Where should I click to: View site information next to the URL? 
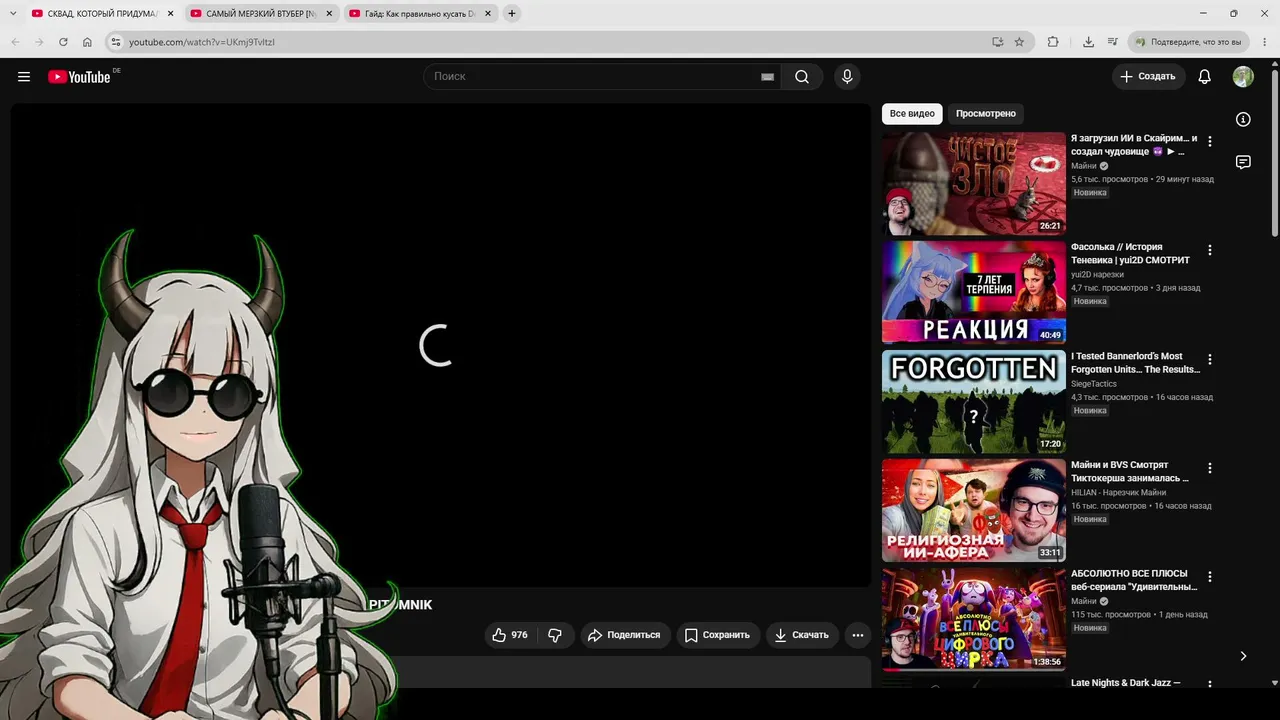pyautogui.click(x=115, y=42)
